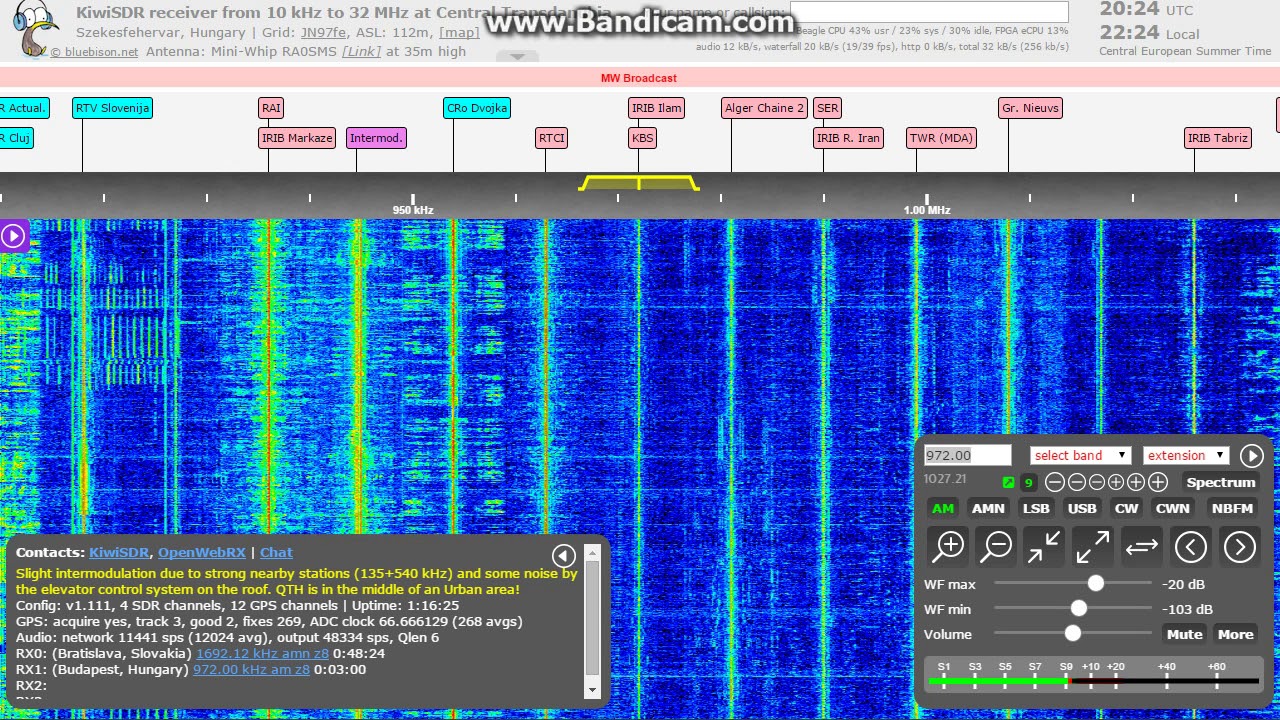The width and height of the screenshot is (1280, 720).
Task: Open the antenna [Link]
Action: (x=361, y=51)
